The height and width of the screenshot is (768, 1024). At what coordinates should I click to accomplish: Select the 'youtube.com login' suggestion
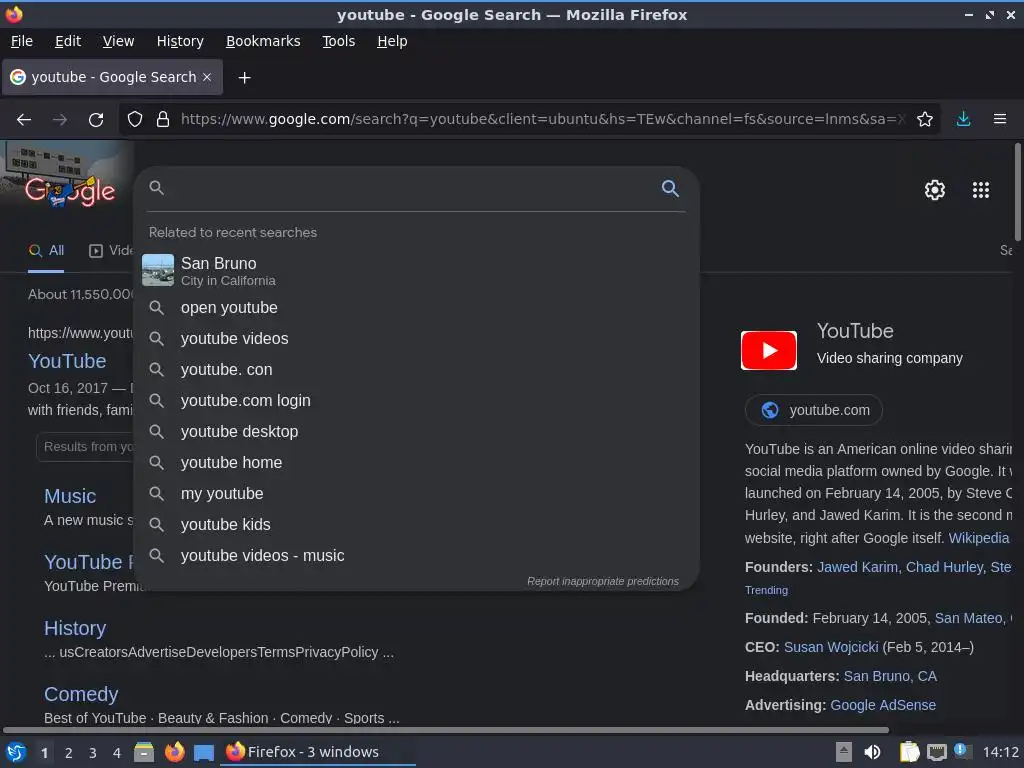coord(417,400)
